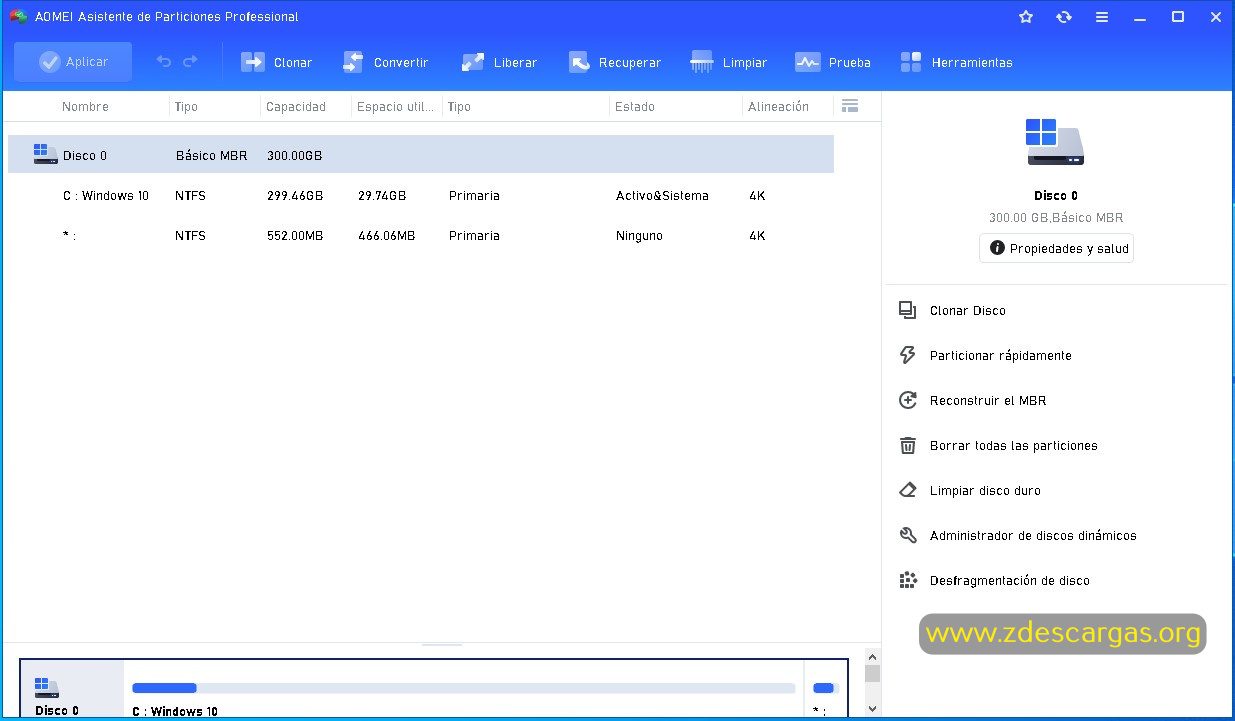Click Clonar Disco option

tap(968, 311)
